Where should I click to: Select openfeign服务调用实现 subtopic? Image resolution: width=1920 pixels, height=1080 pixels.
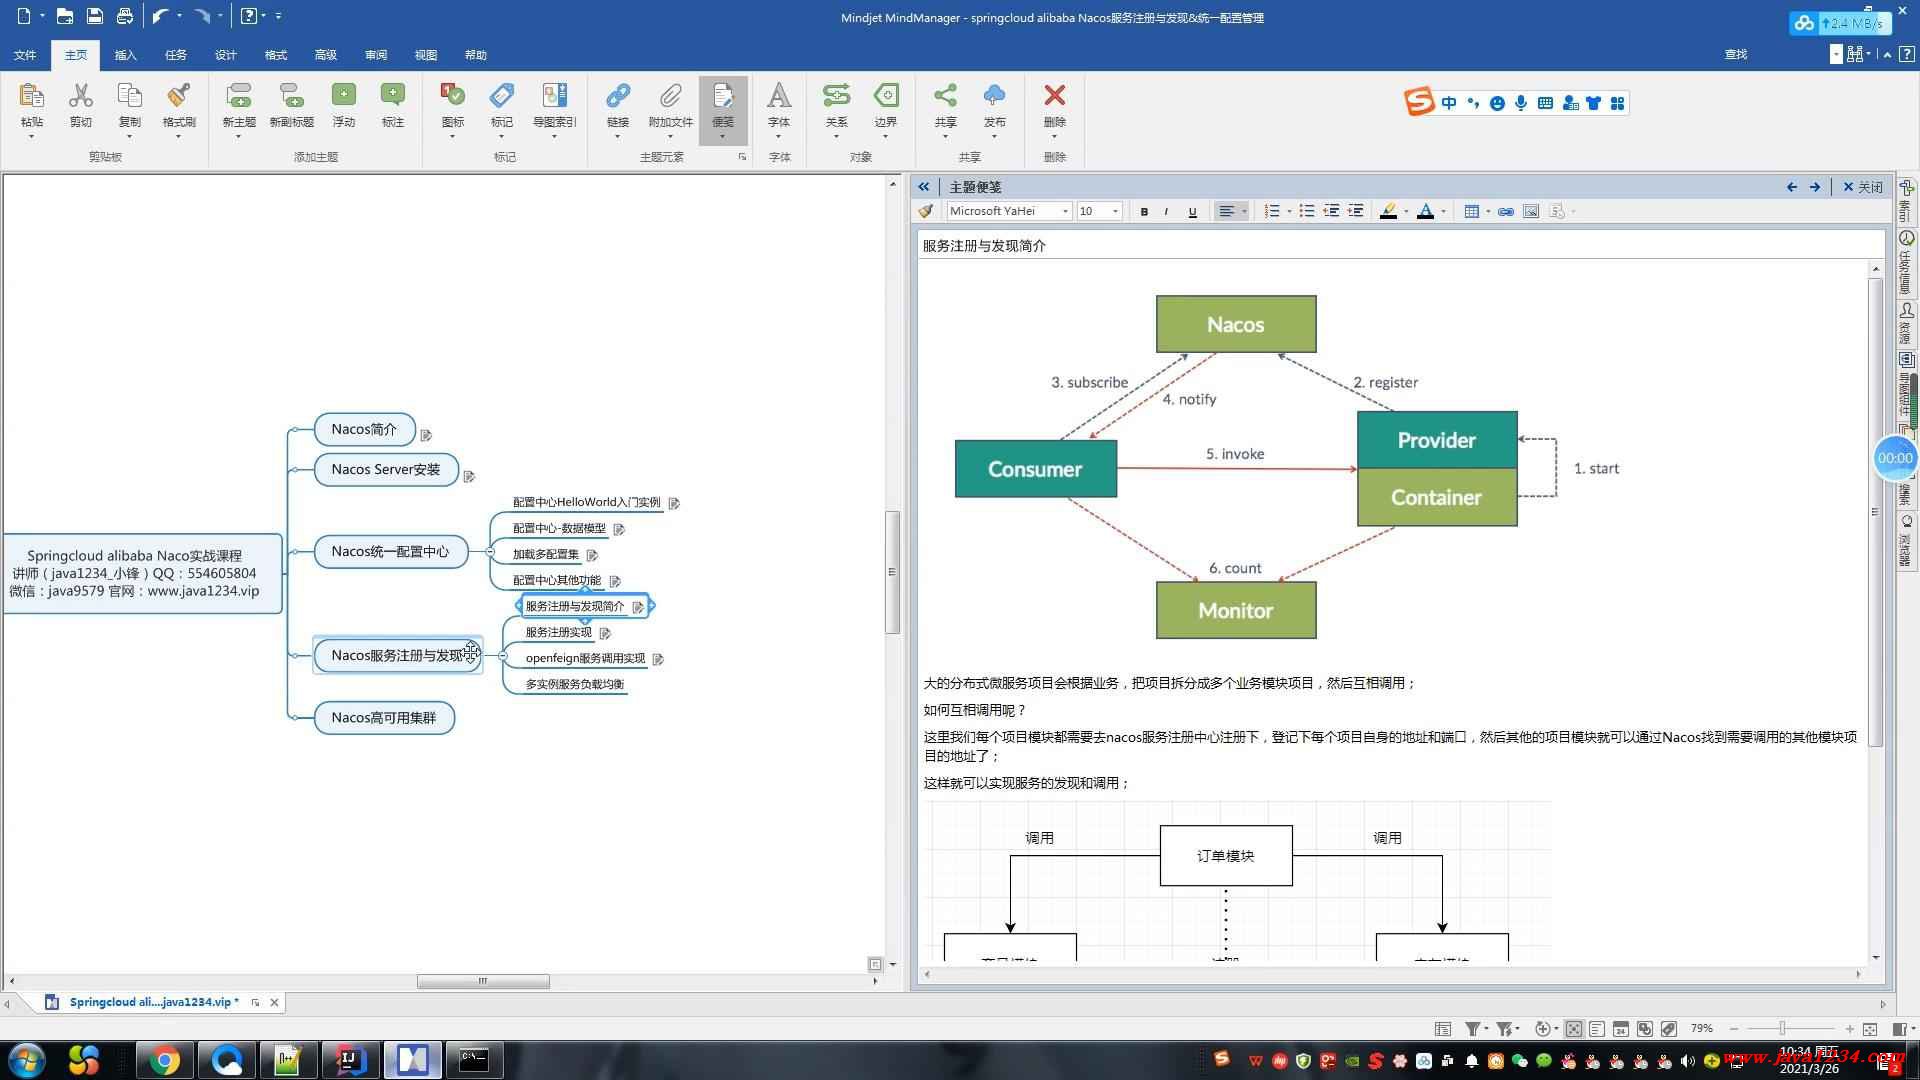(x=585, y=658)
